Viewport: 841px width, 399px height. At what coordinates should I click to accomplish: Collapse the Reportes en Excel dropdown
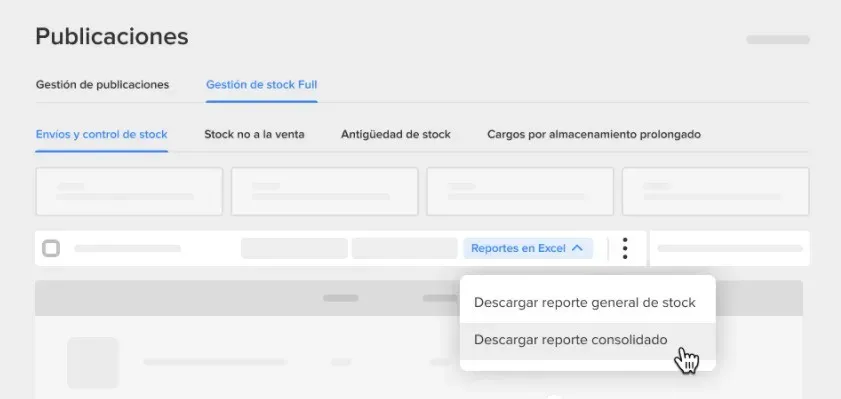(528, 248)
